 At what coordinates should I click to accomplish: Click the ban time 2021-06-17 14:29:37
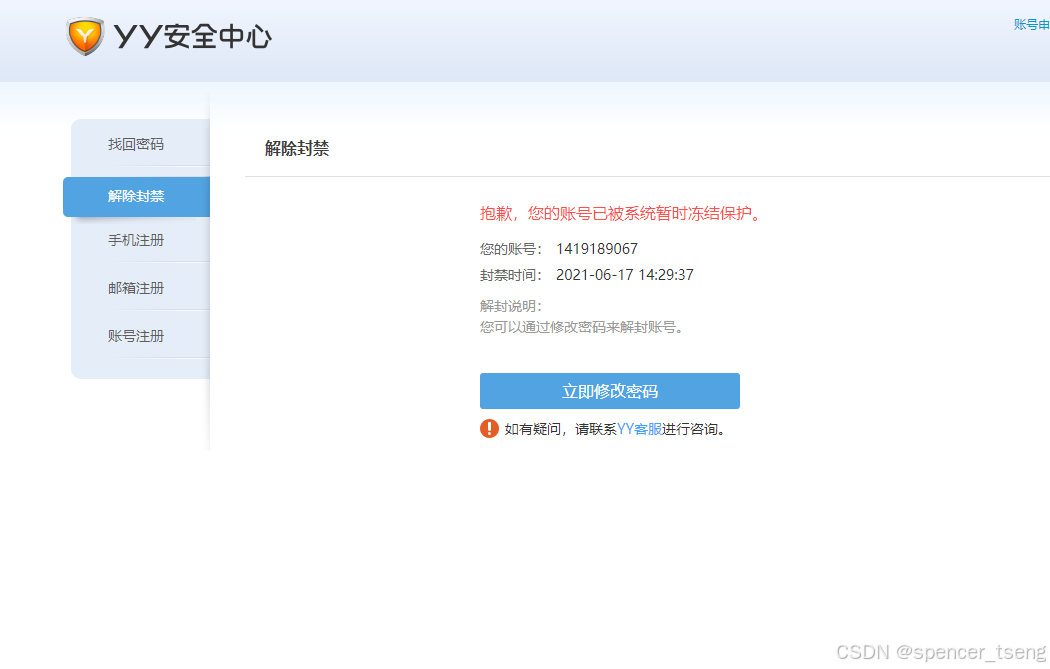point(625,275)
